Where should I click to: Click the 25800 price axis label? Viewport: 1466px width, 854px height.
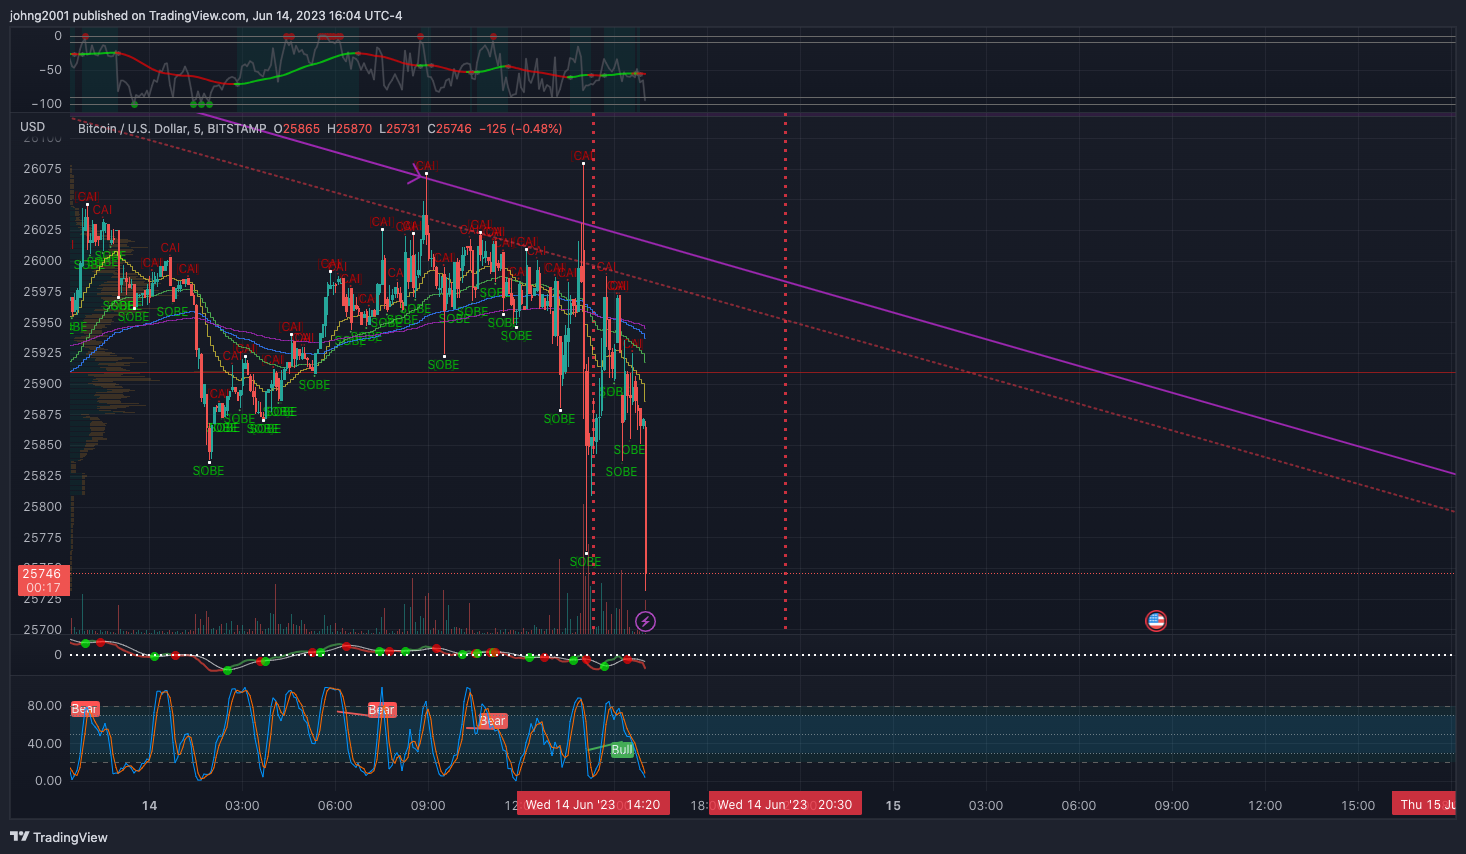[x=43, y=507]
